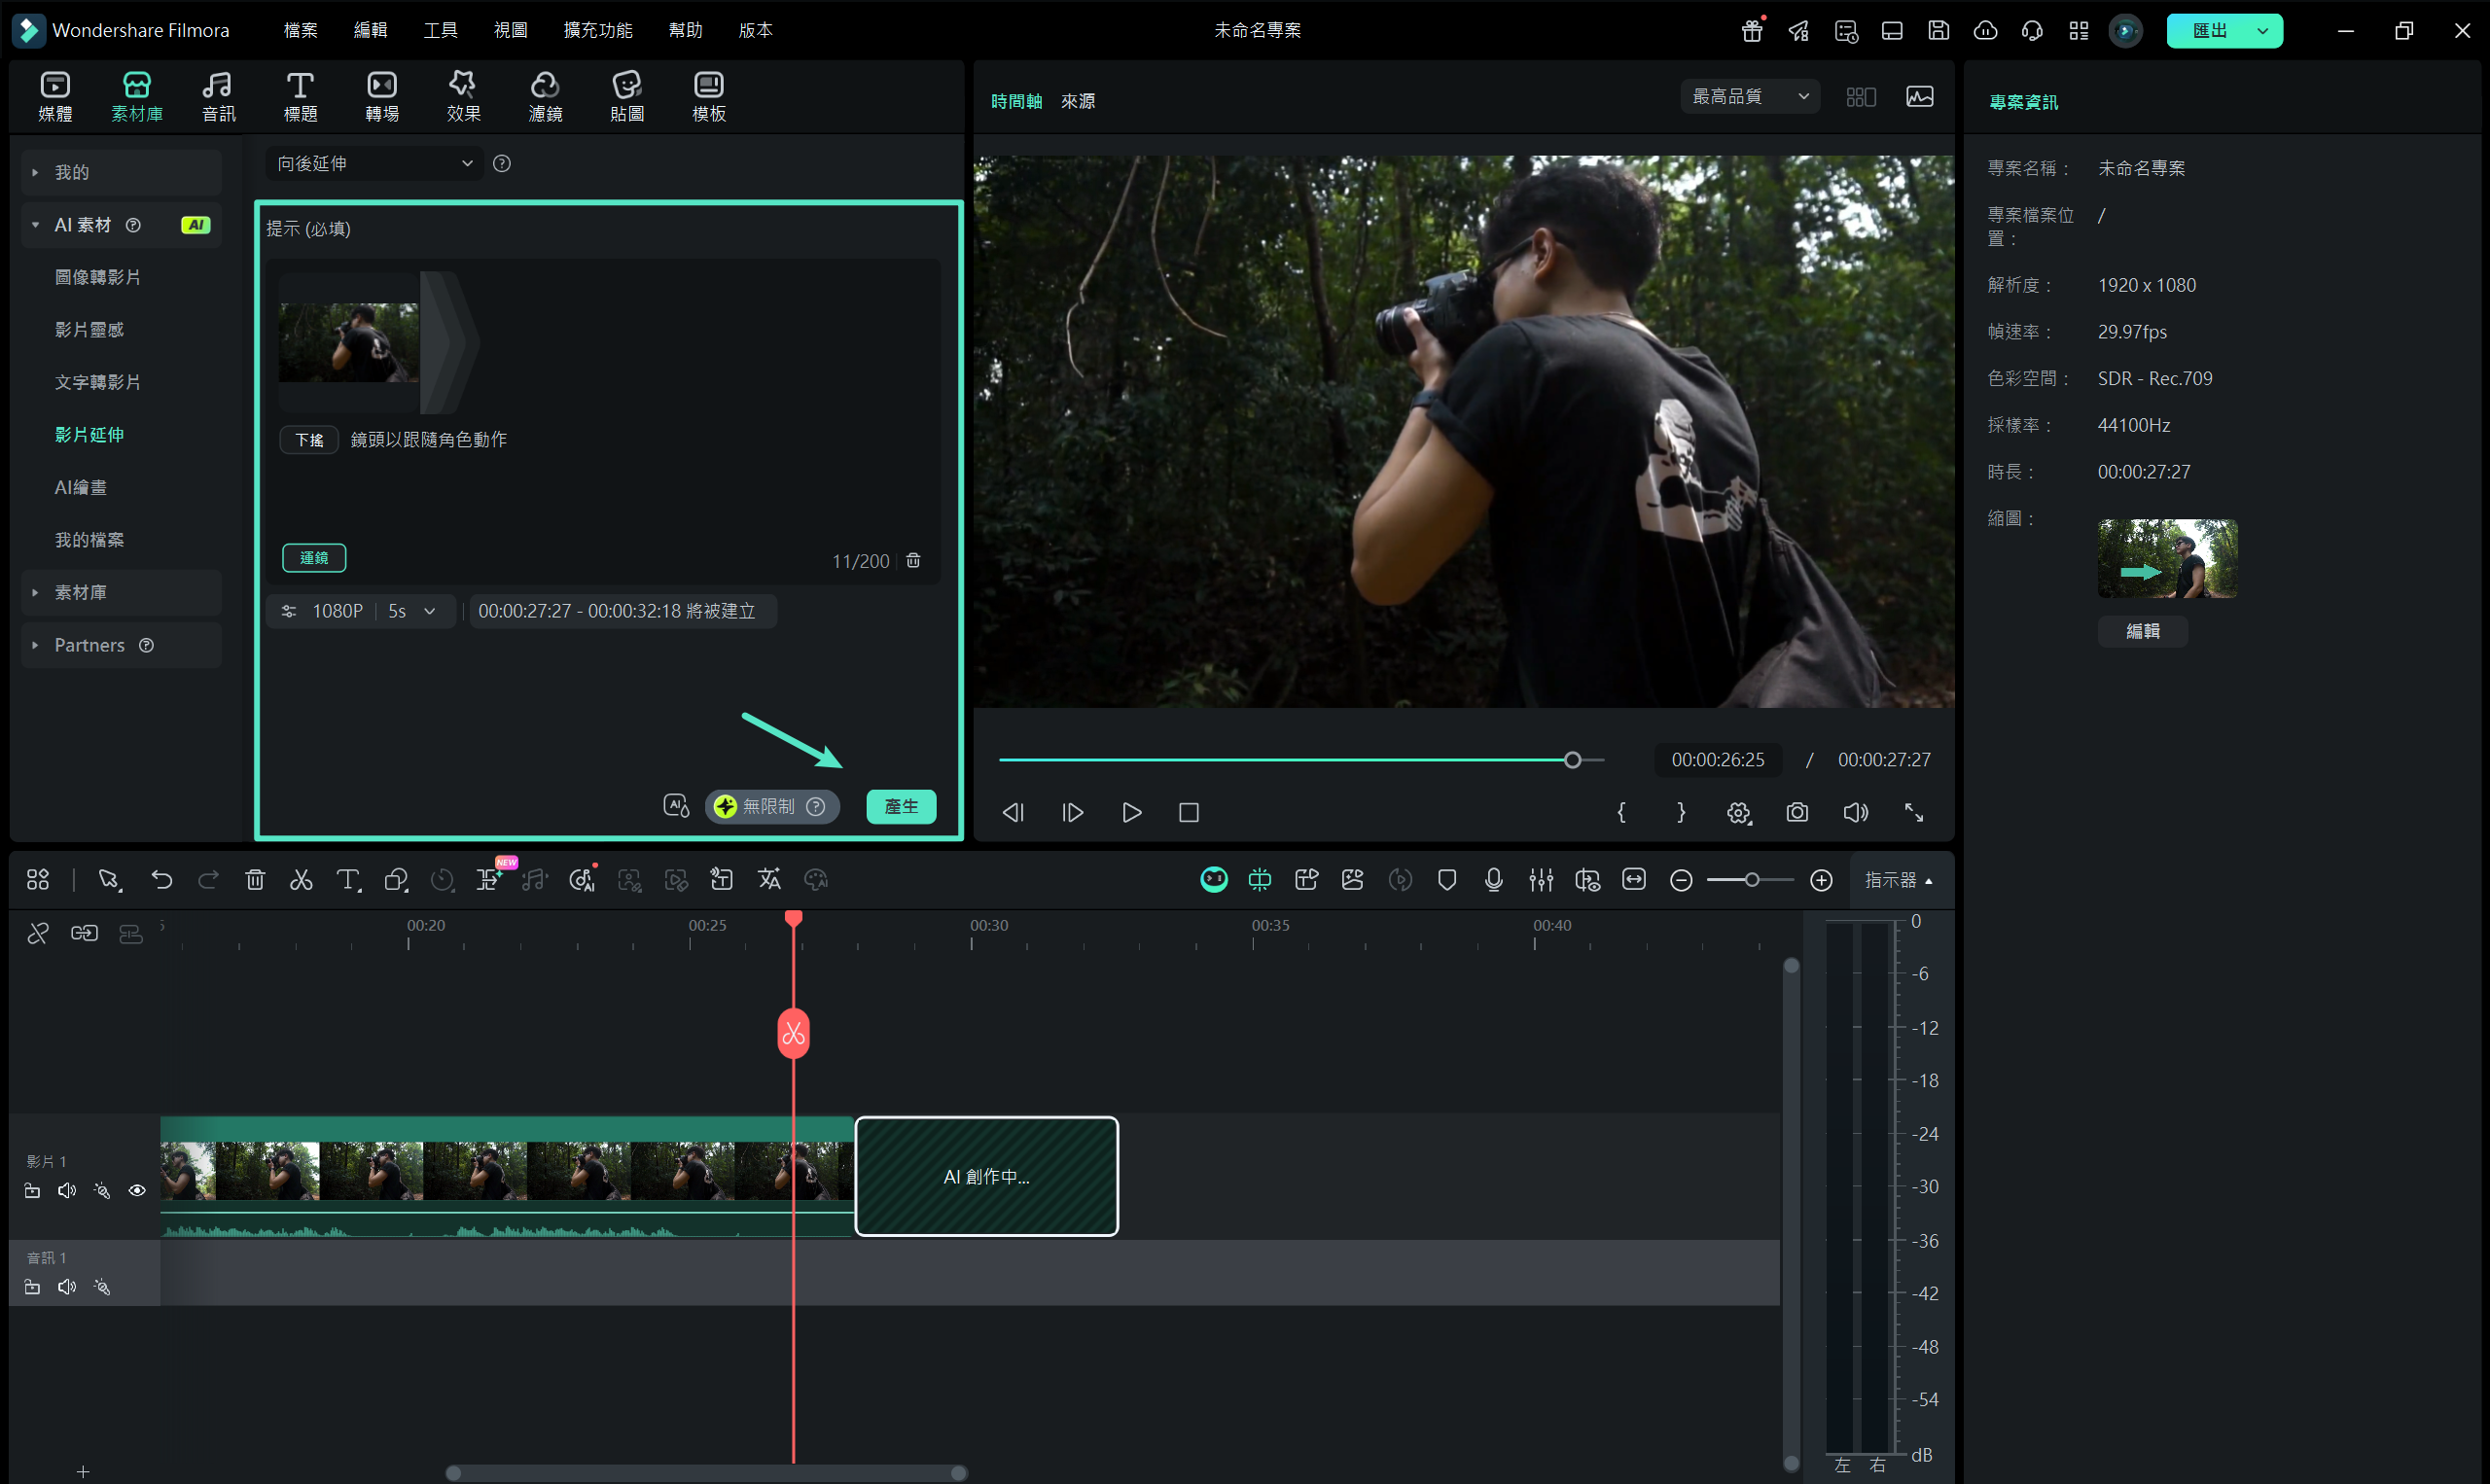This screenshot has width=2490, height=1484.
Task: Mute the 音訊 1 track speaker
Action: click(x=67, y=1287)
